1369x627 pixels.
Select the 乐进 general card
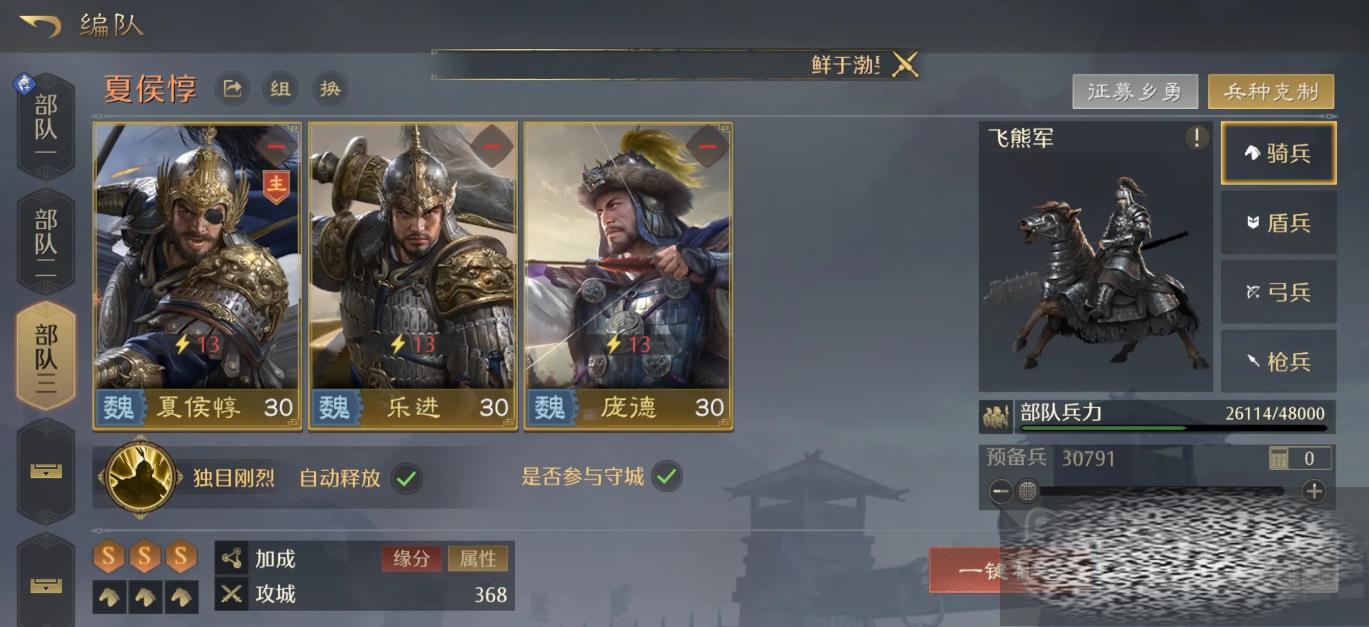click(x=413, y=276)
